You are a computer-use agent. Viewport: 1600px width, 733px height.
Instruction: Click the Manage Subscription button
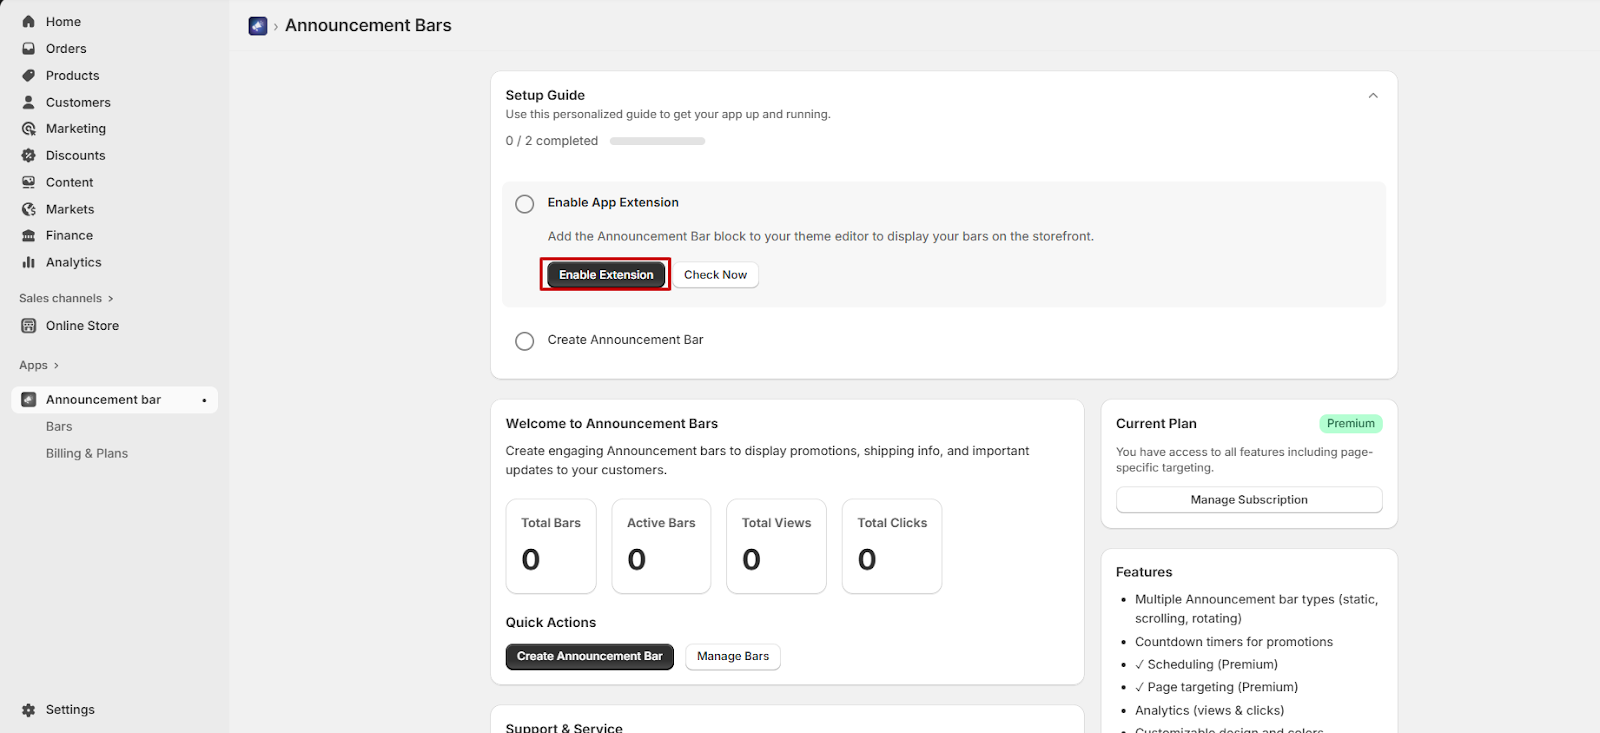(1248, 500)
